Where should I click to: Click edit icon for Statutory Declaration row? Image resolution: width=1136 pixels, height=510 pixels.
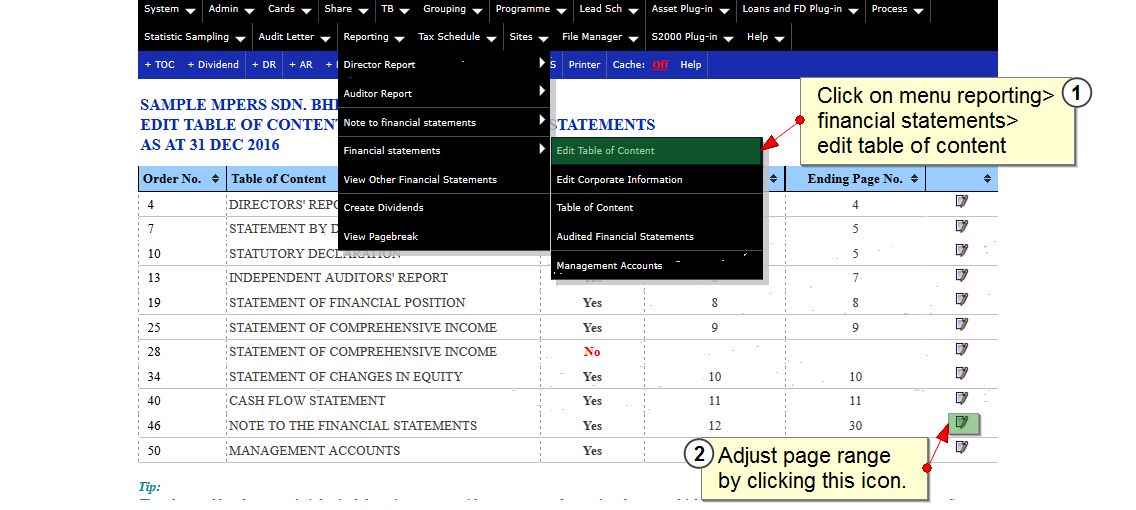click(x=962, y=251)
